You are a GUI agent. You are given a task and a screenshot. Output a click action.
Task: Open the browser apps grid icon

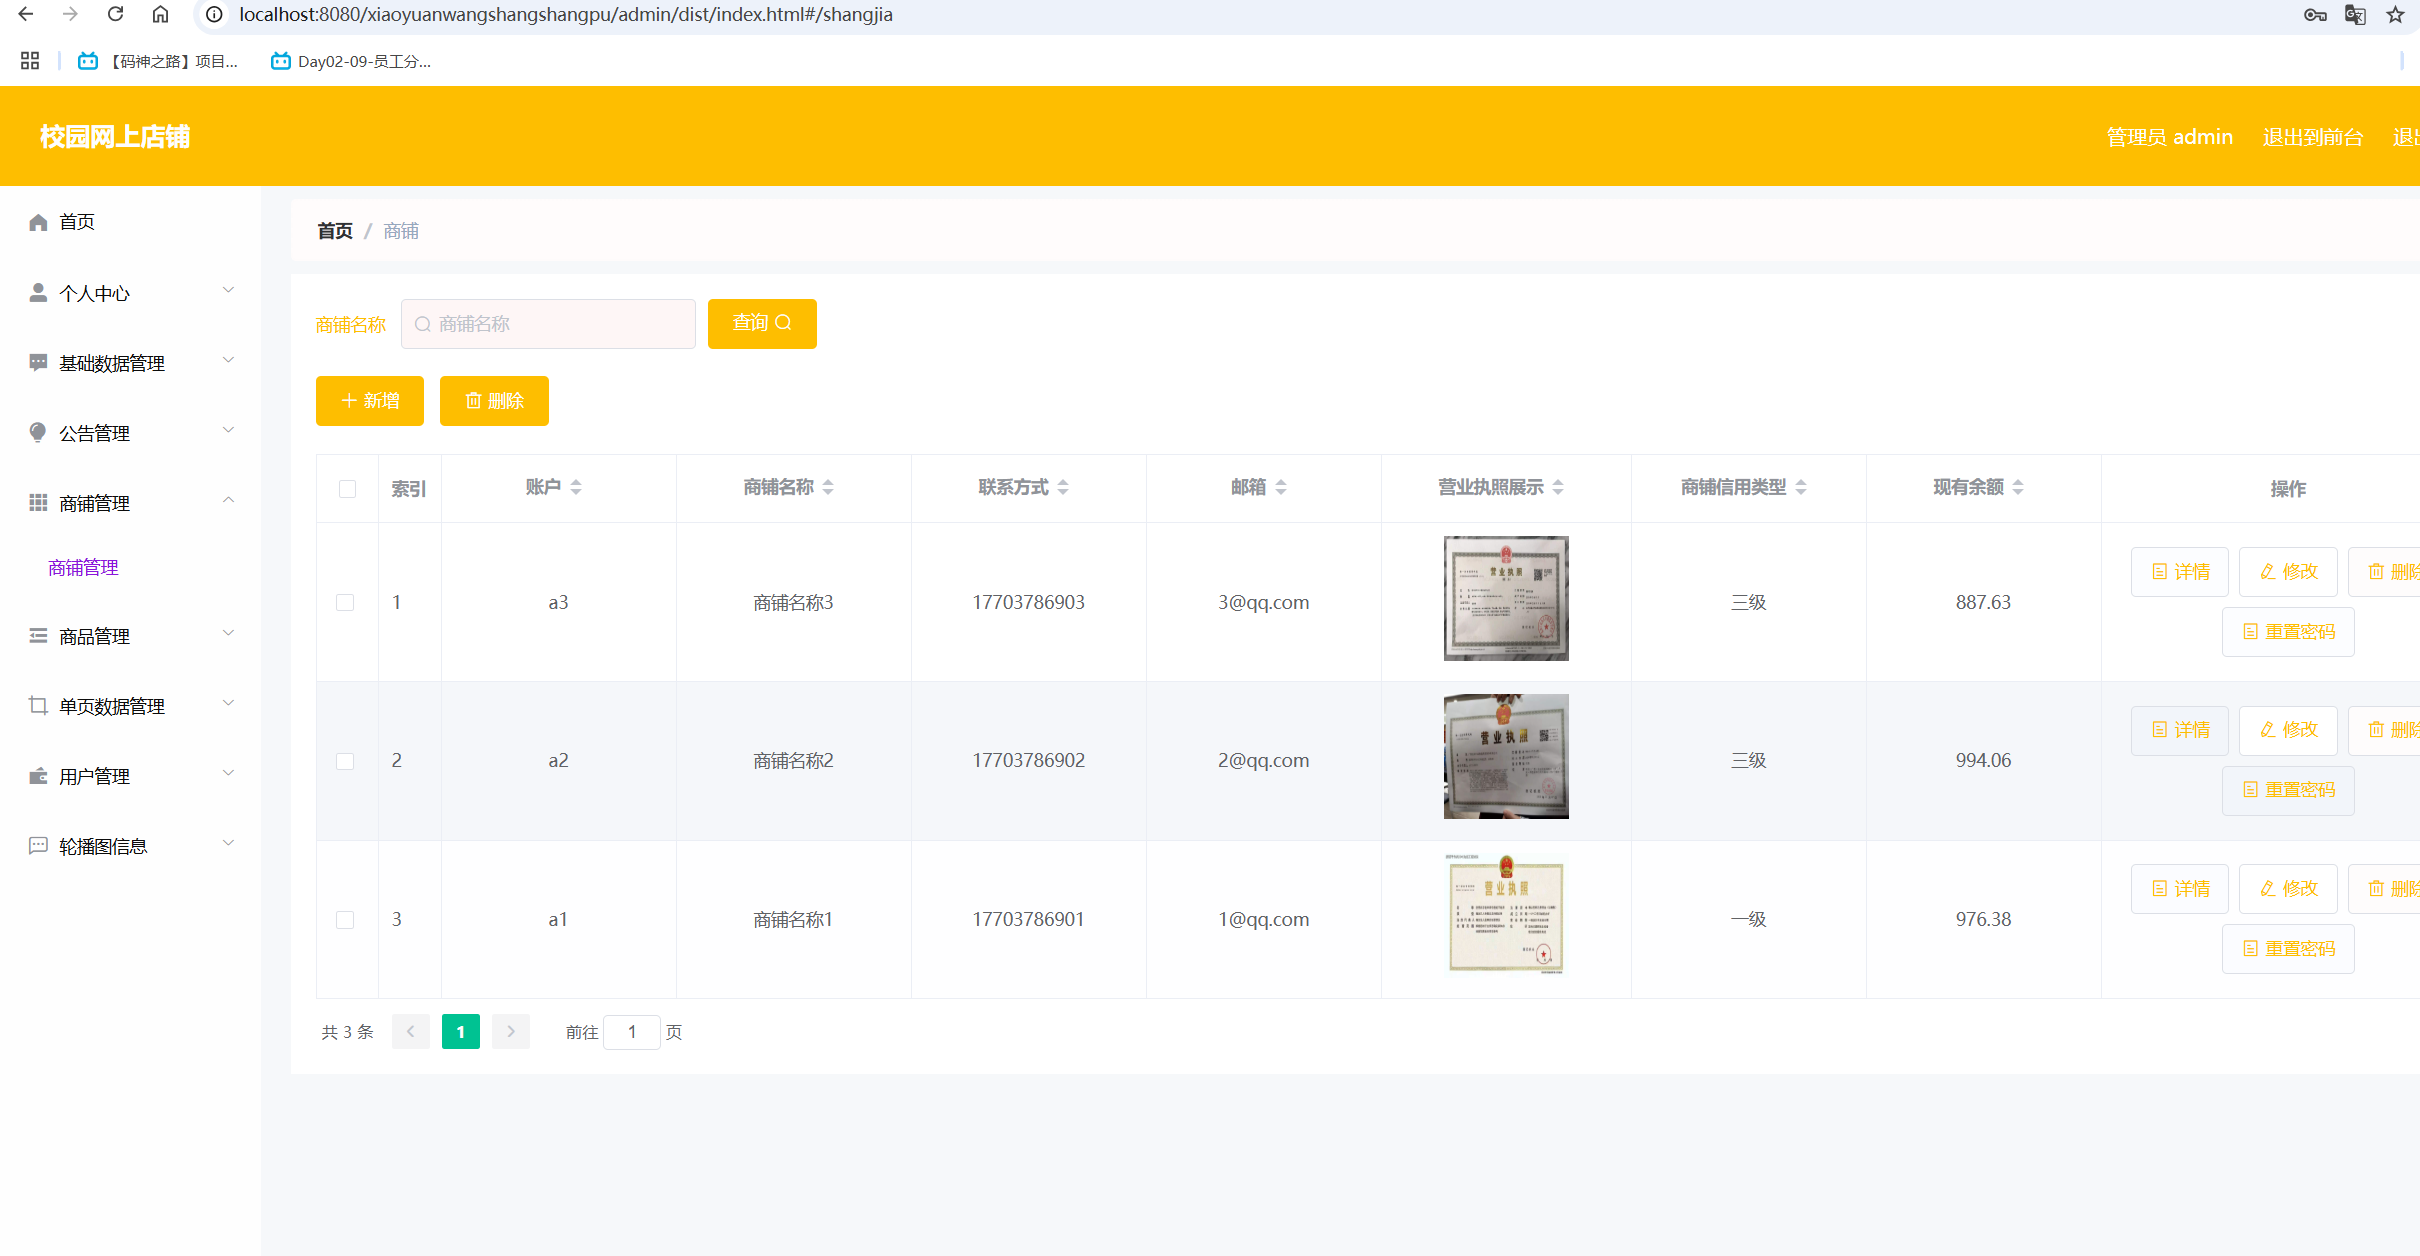coord(30,61)
